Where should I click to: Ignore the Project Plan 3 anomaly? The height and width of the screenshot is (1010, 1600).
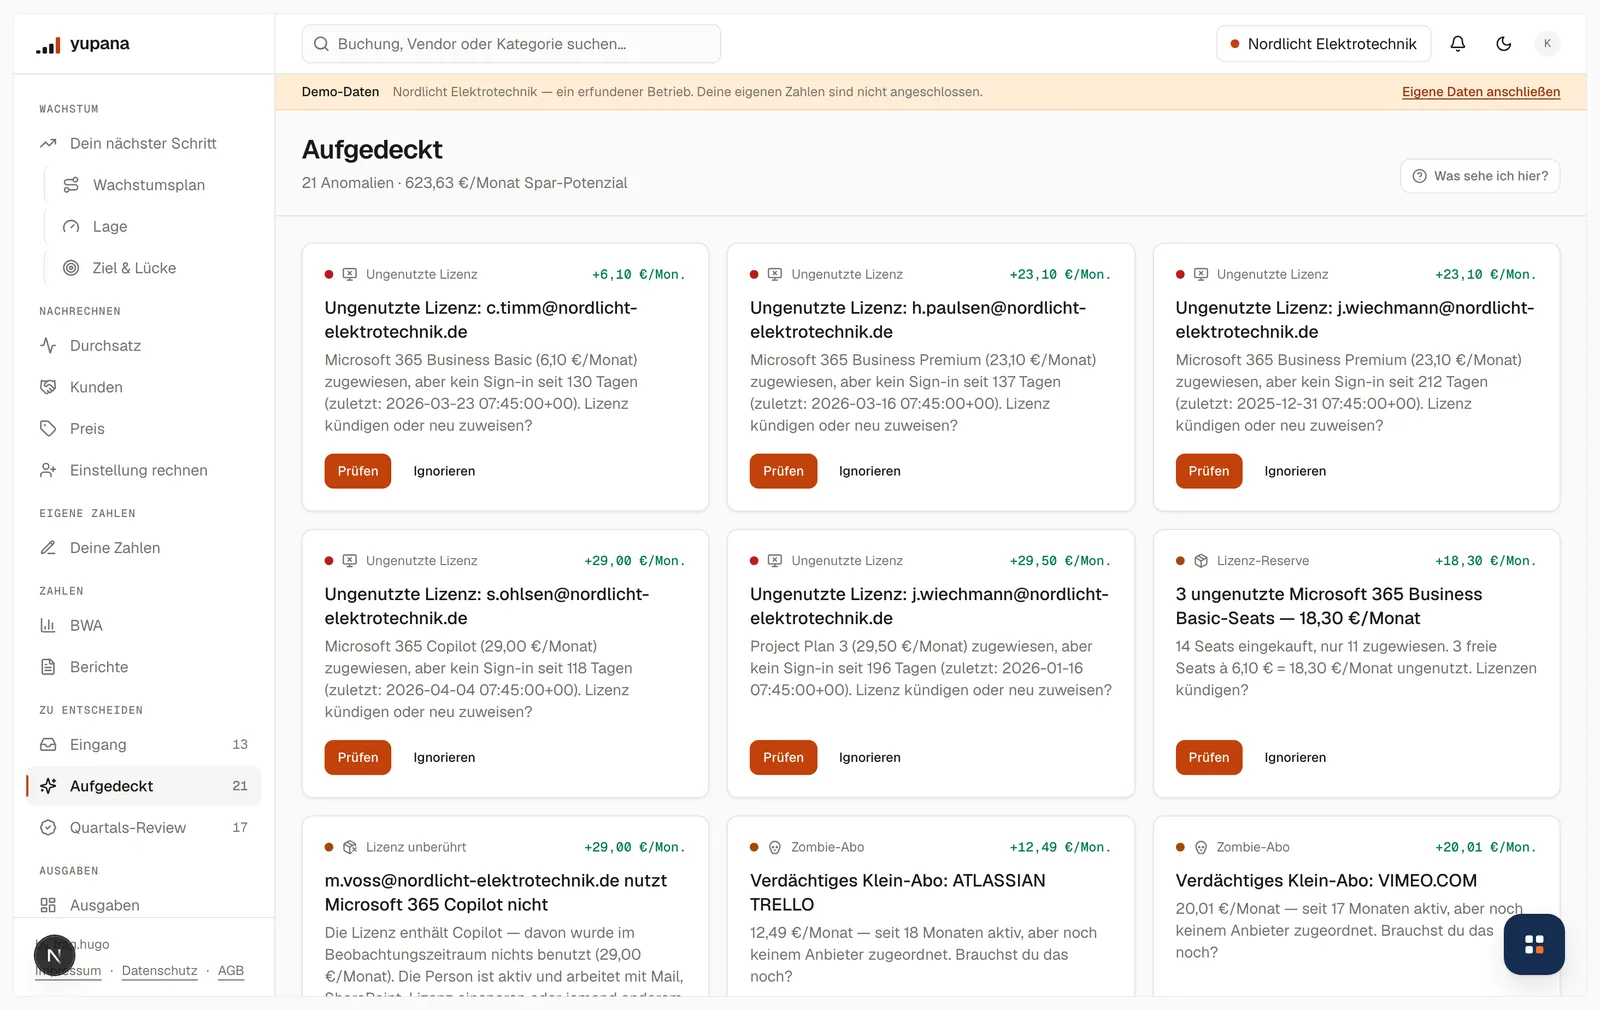tap(870, 758)
